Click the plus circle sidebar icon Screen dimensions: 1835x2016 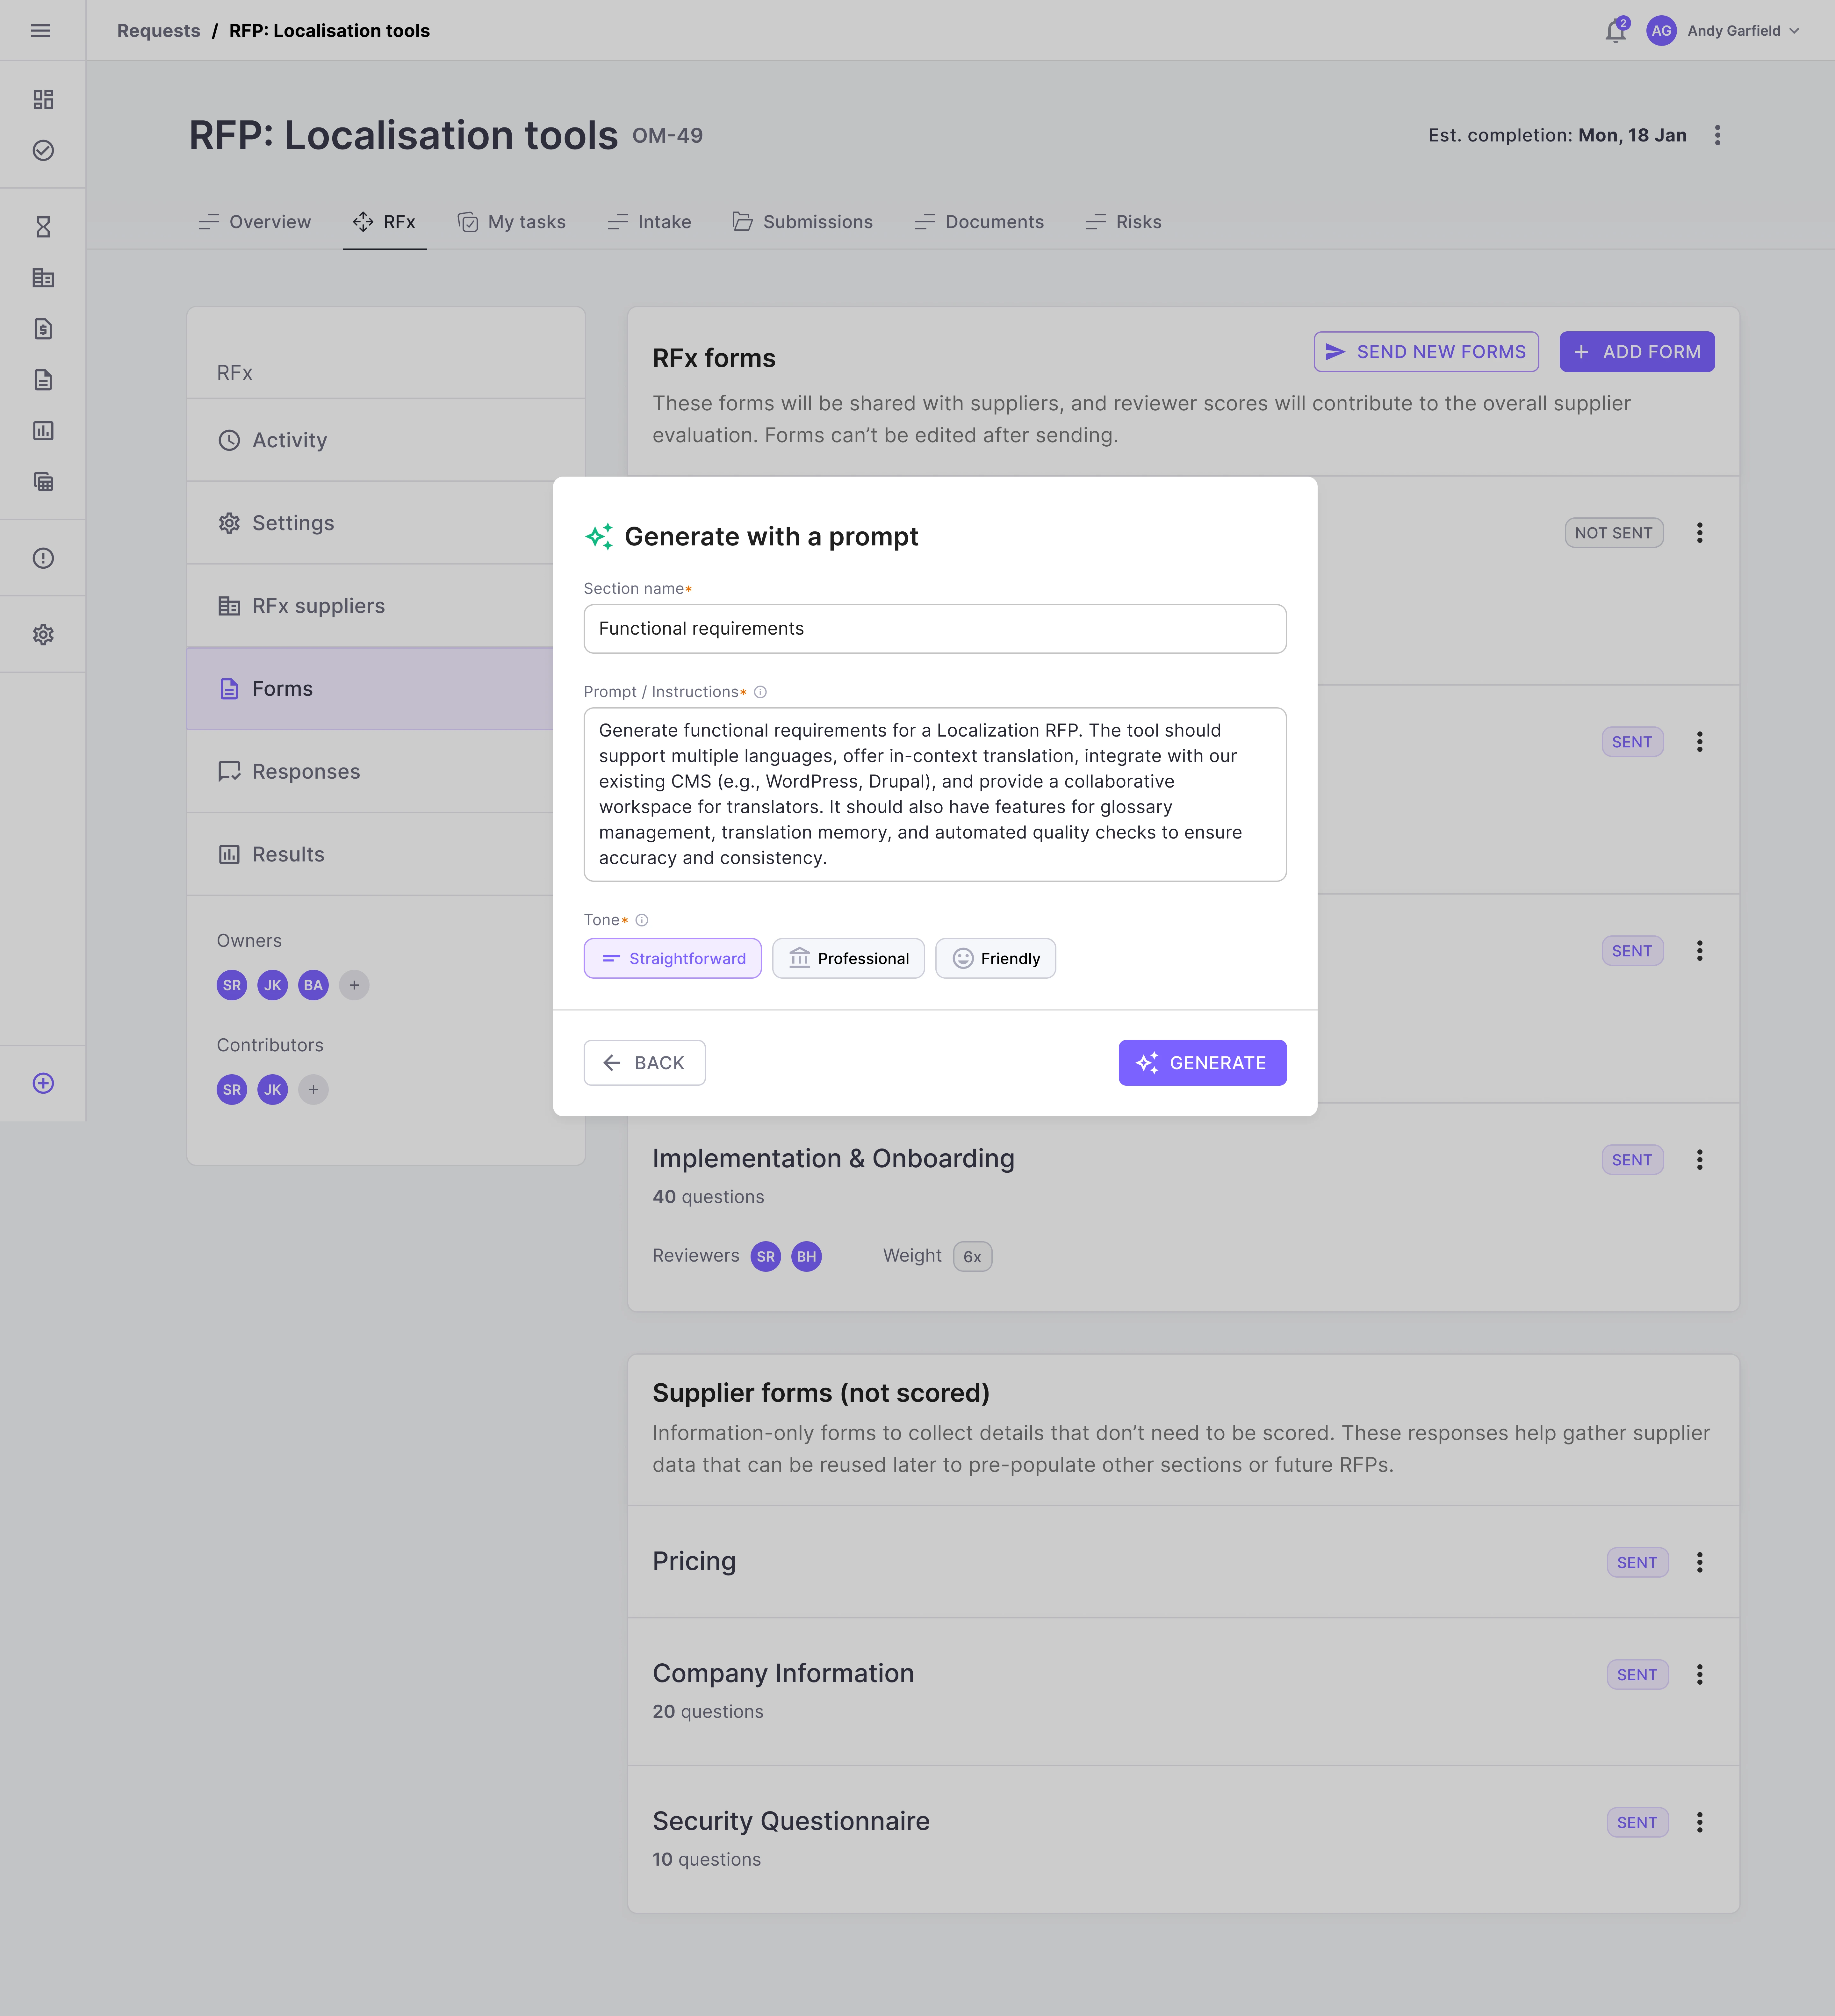(x=43, y=1083)
